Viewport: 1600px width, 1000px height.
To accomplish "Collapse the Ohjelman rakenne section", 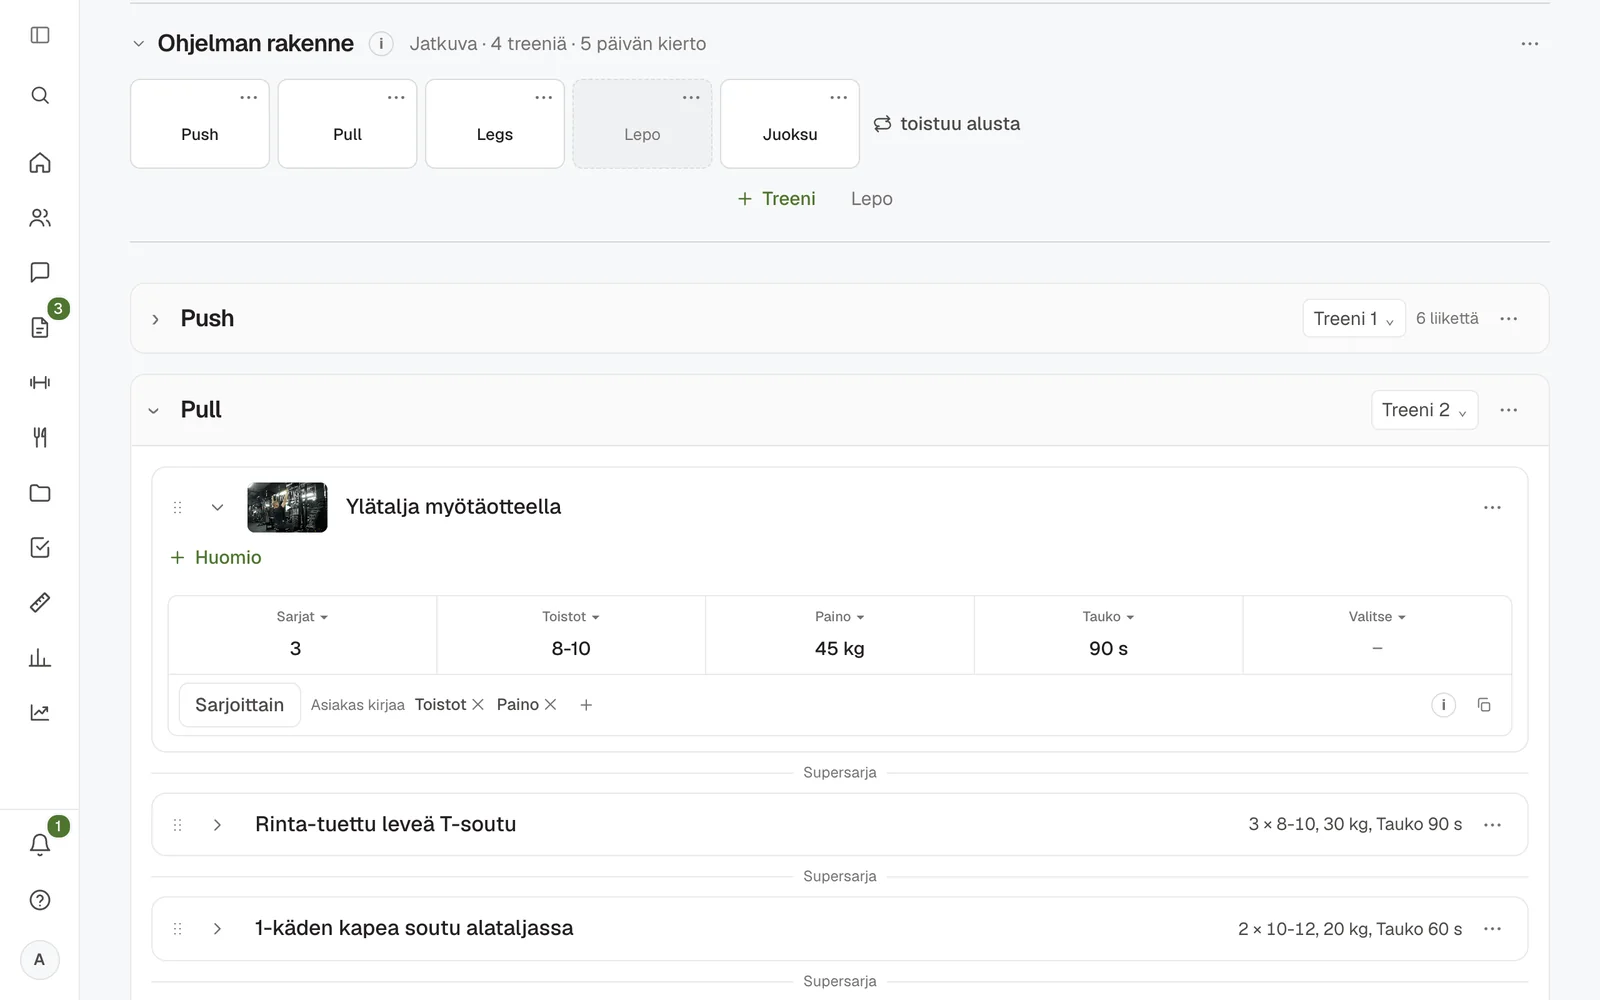I will (139, 44).
